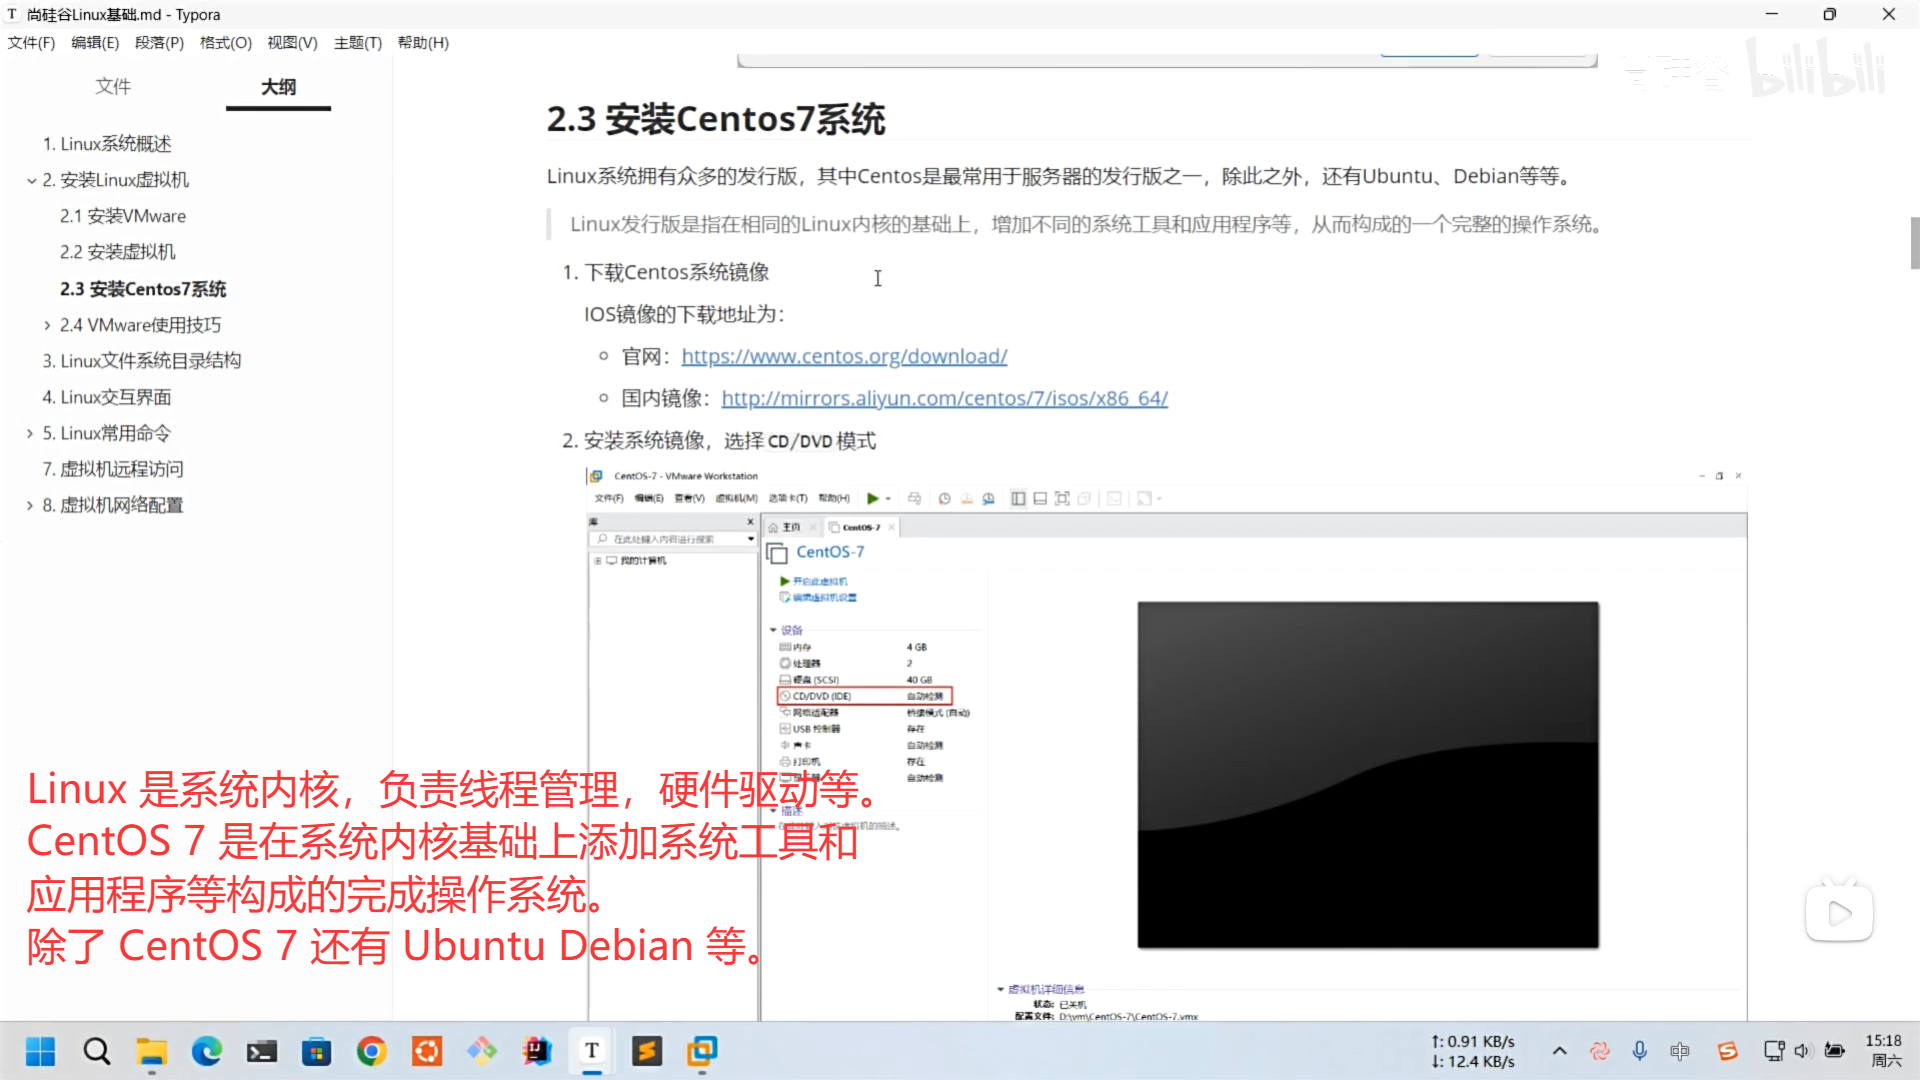Switch to the 文件 sidebar tab
1920x1080 pixels.
click(113, 87)
